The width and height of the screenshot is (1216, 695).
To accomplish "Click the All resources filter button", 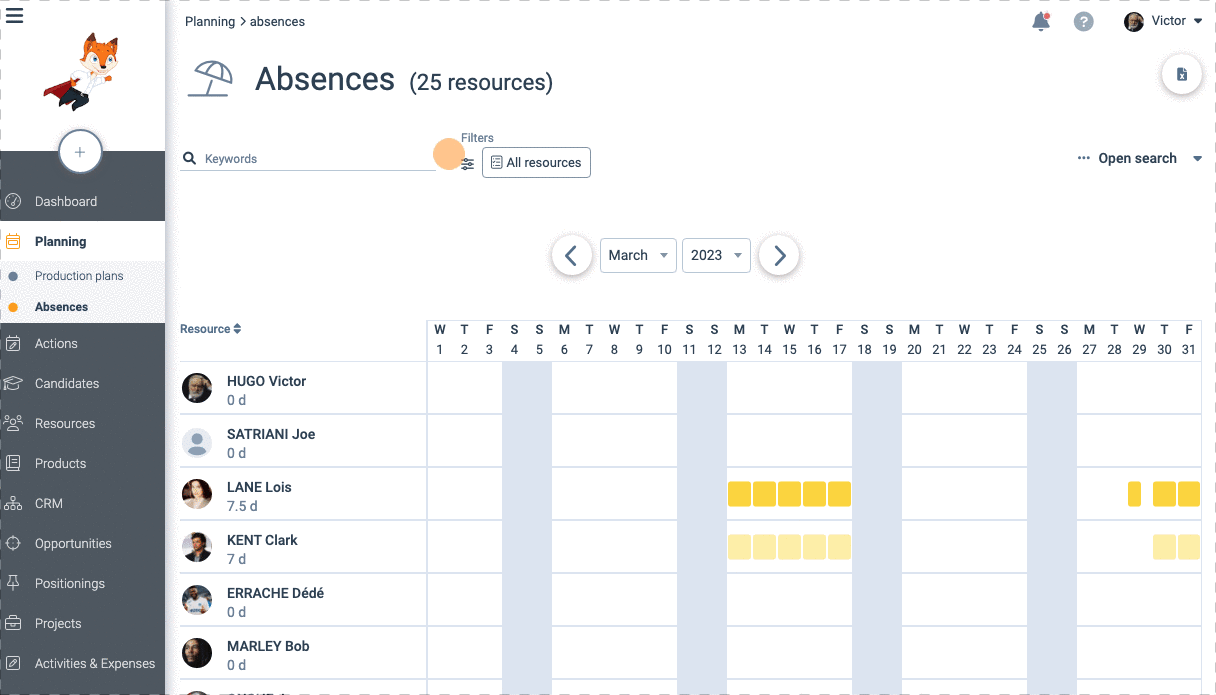I will point(536,162).
